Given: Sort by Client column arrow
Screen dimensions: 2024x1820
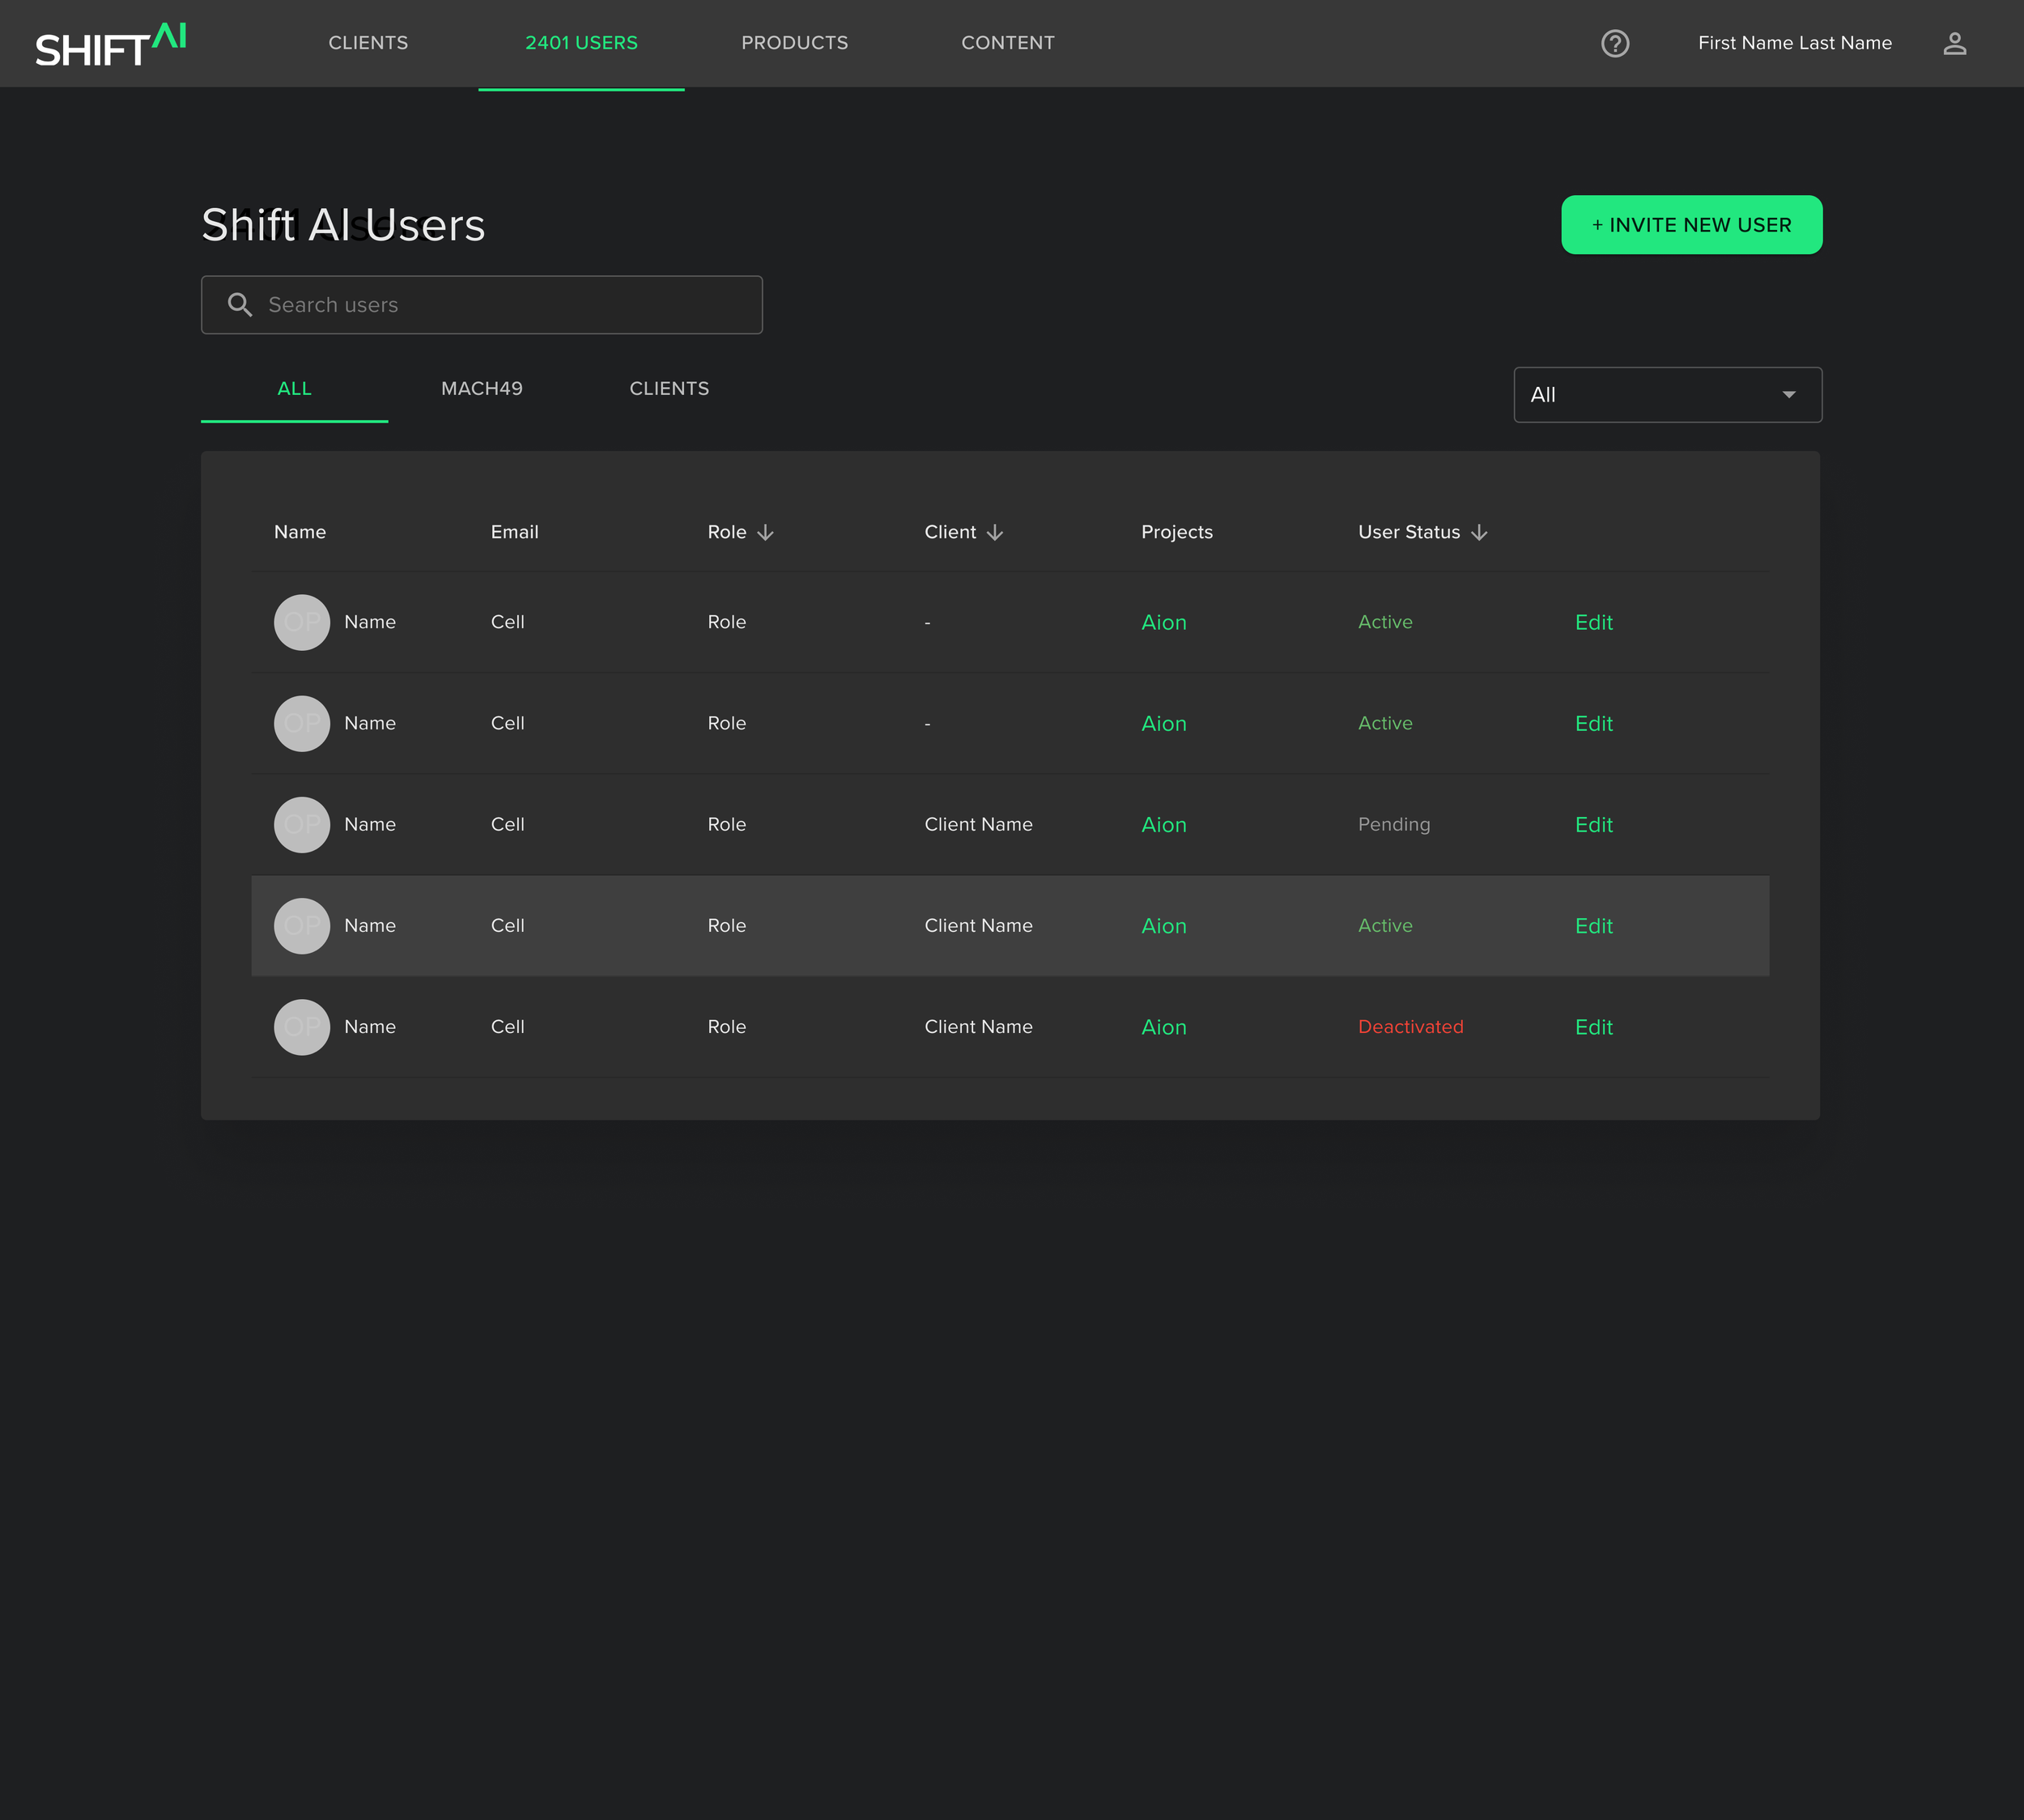Looking at the screenshot, I should click(x=994, y=532).
